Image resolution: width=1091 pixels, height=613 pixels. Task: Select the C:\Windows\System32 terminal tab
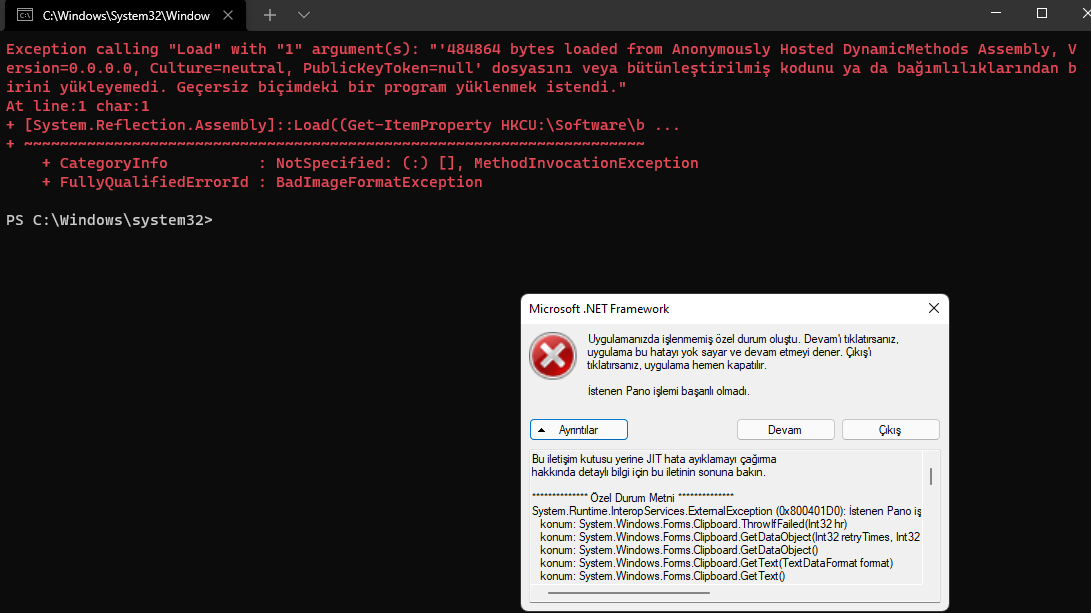click(x=120, y=15)
